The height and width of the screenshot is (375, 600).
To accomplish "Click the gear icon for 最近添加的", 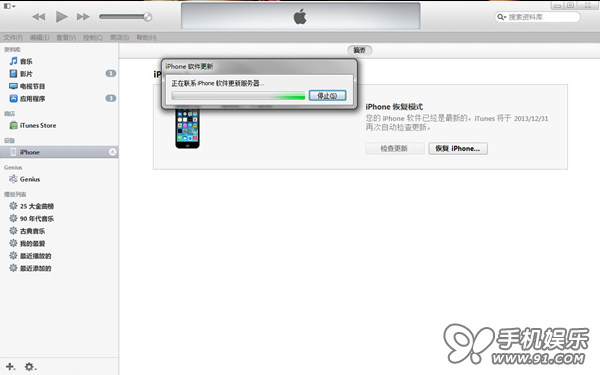I will coord(13,268).
